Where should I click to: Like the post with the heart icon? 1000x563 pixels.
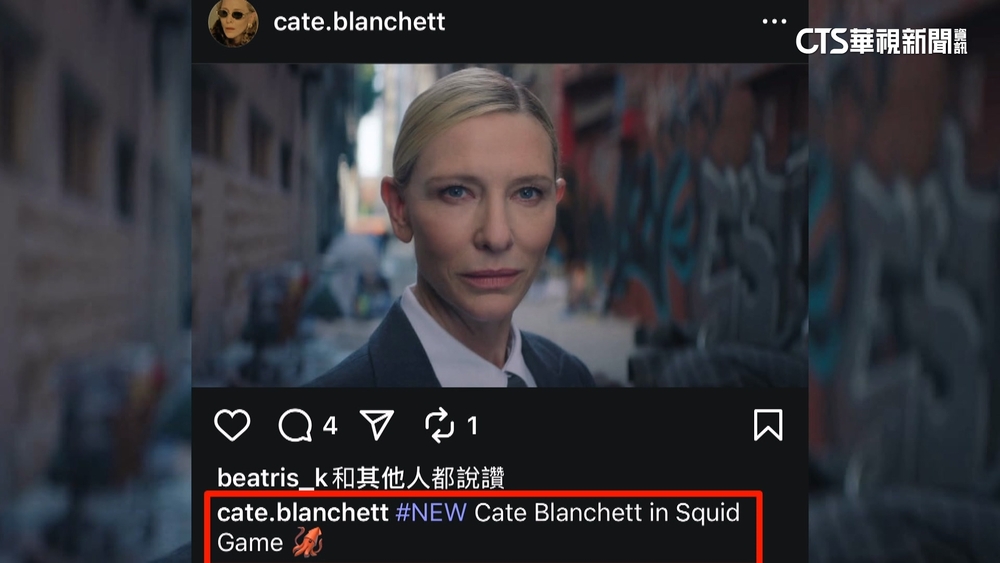(232, 425)
